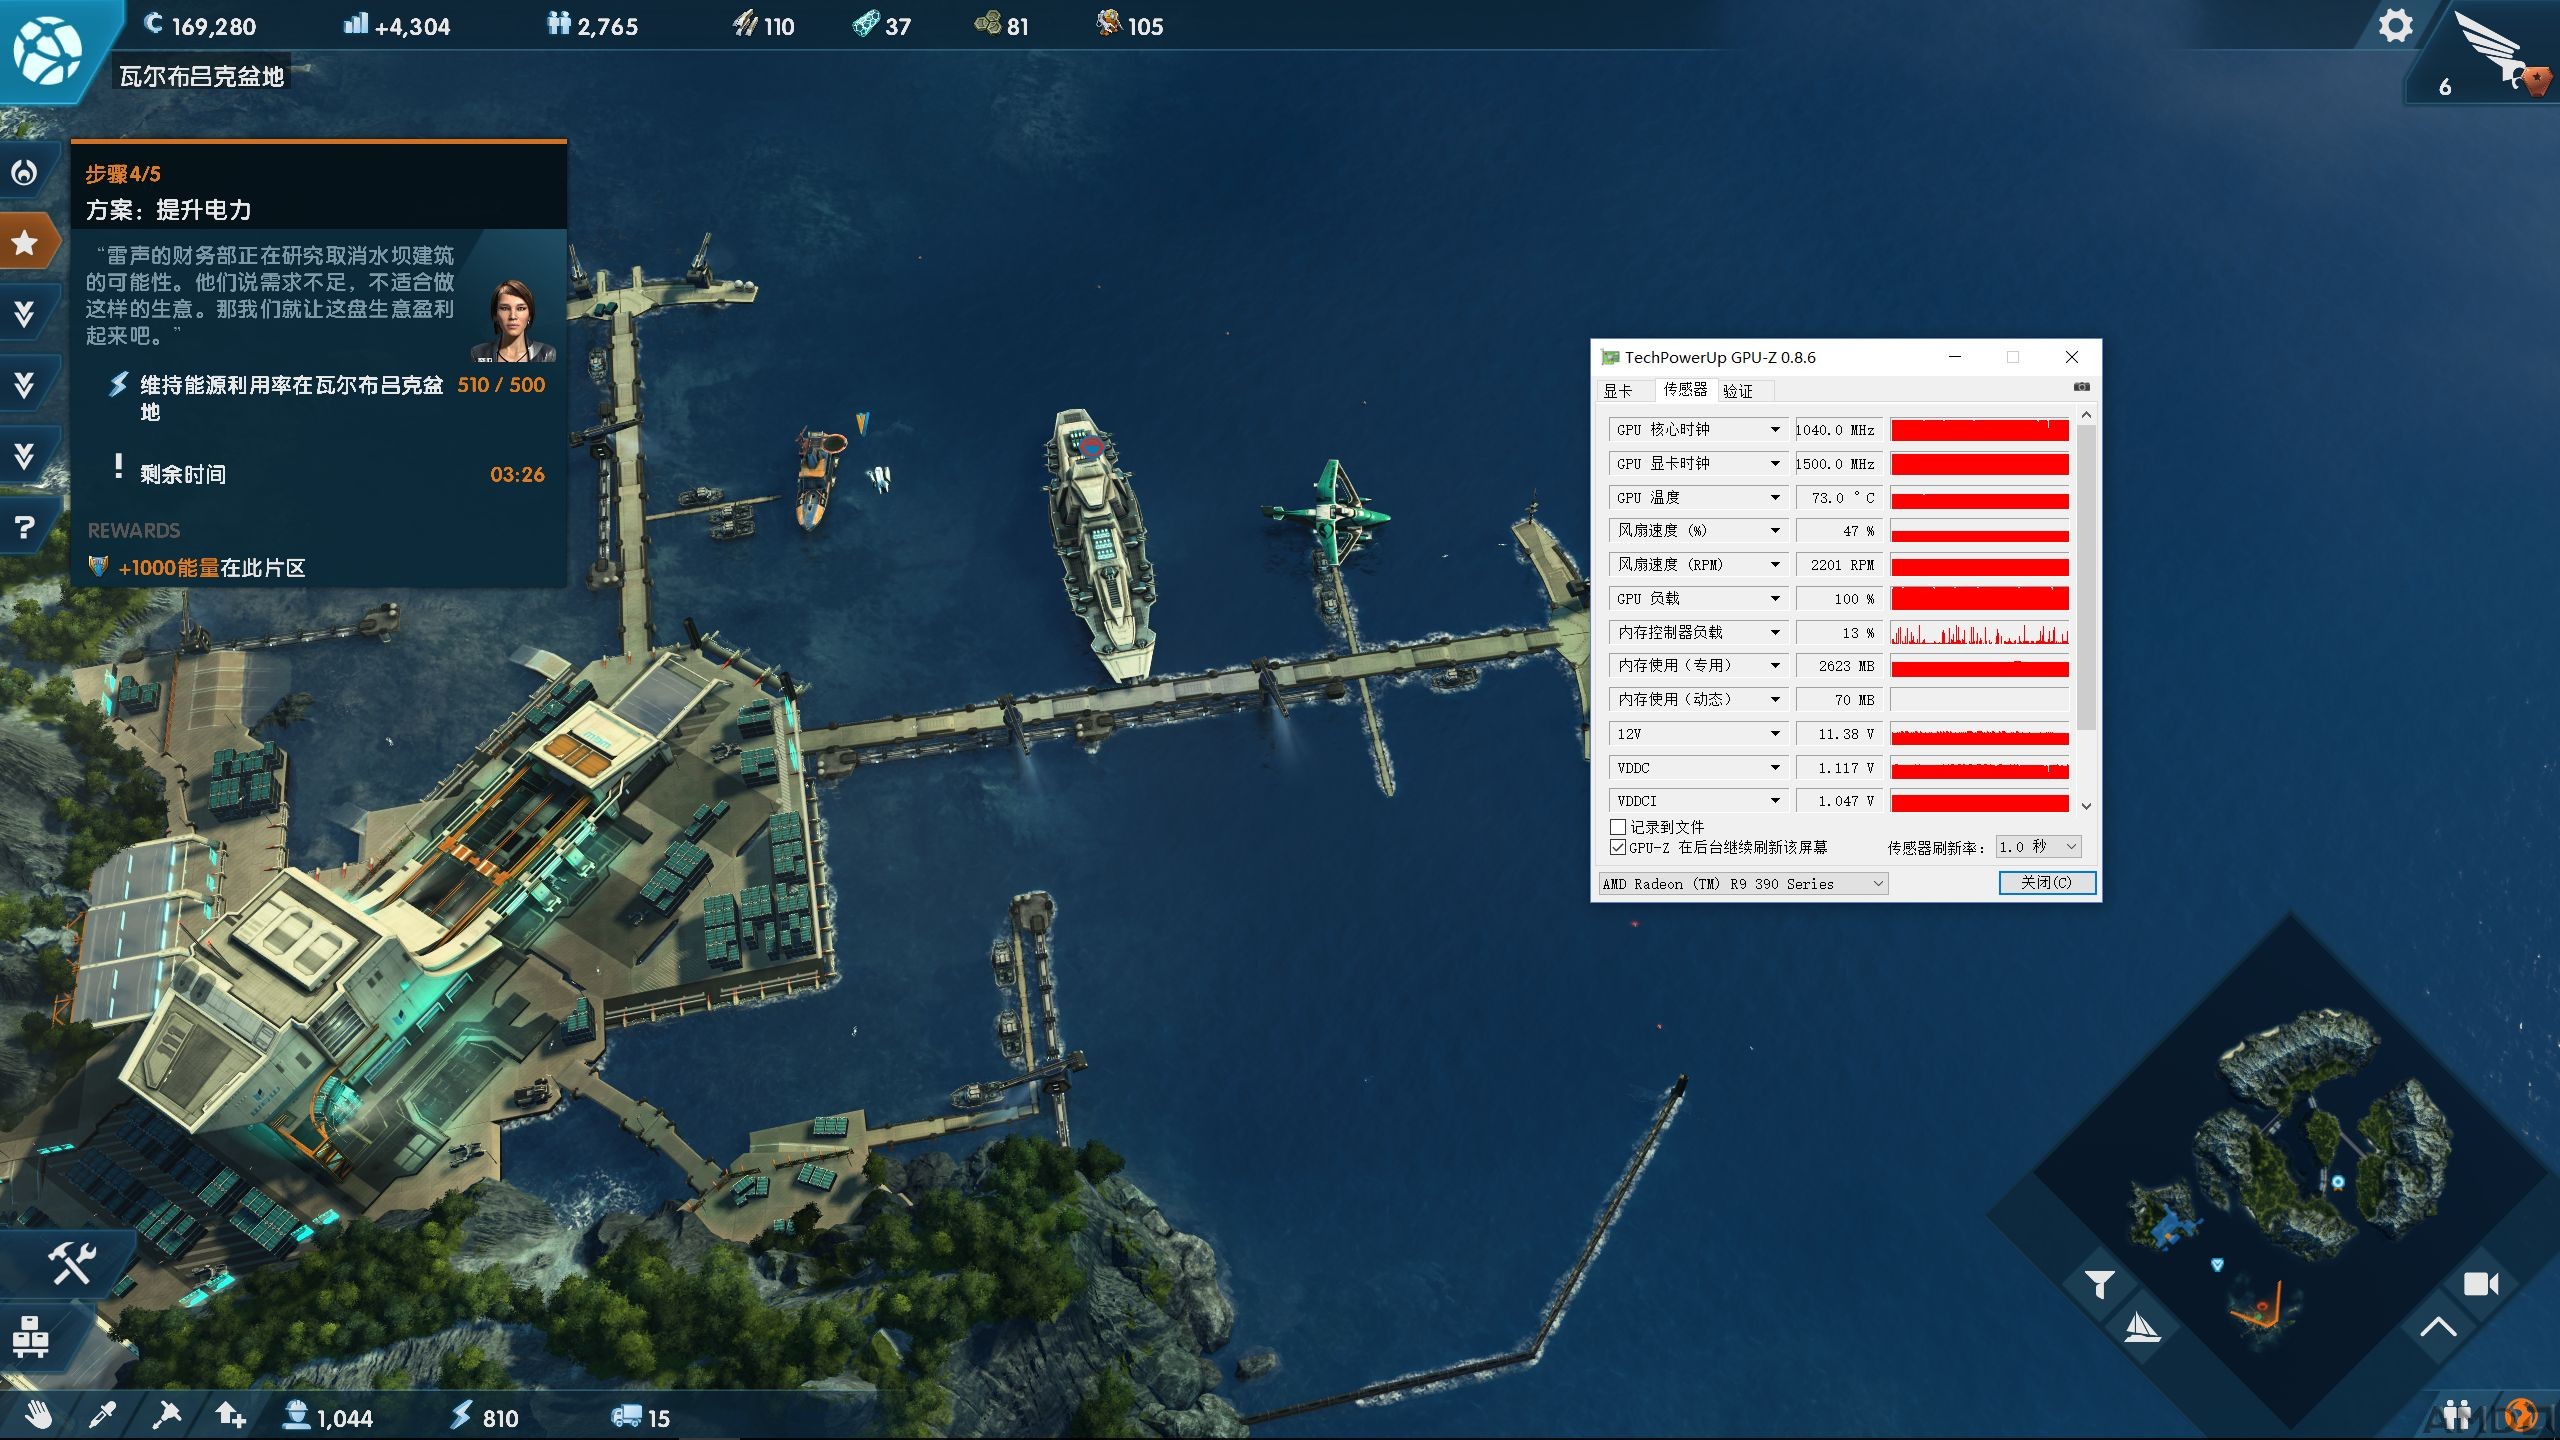The height and width of the screenshot is (1440, 2560).
Task: Select the upgrade arrow tool
Action: coord(230,1416)
